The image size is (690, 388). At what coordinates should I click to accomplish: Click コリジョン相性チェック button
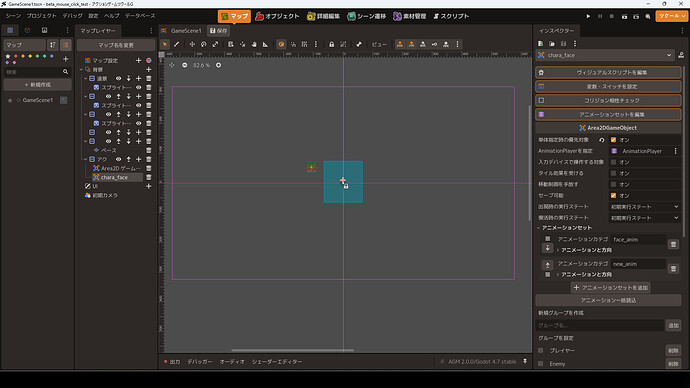[609, 100]
